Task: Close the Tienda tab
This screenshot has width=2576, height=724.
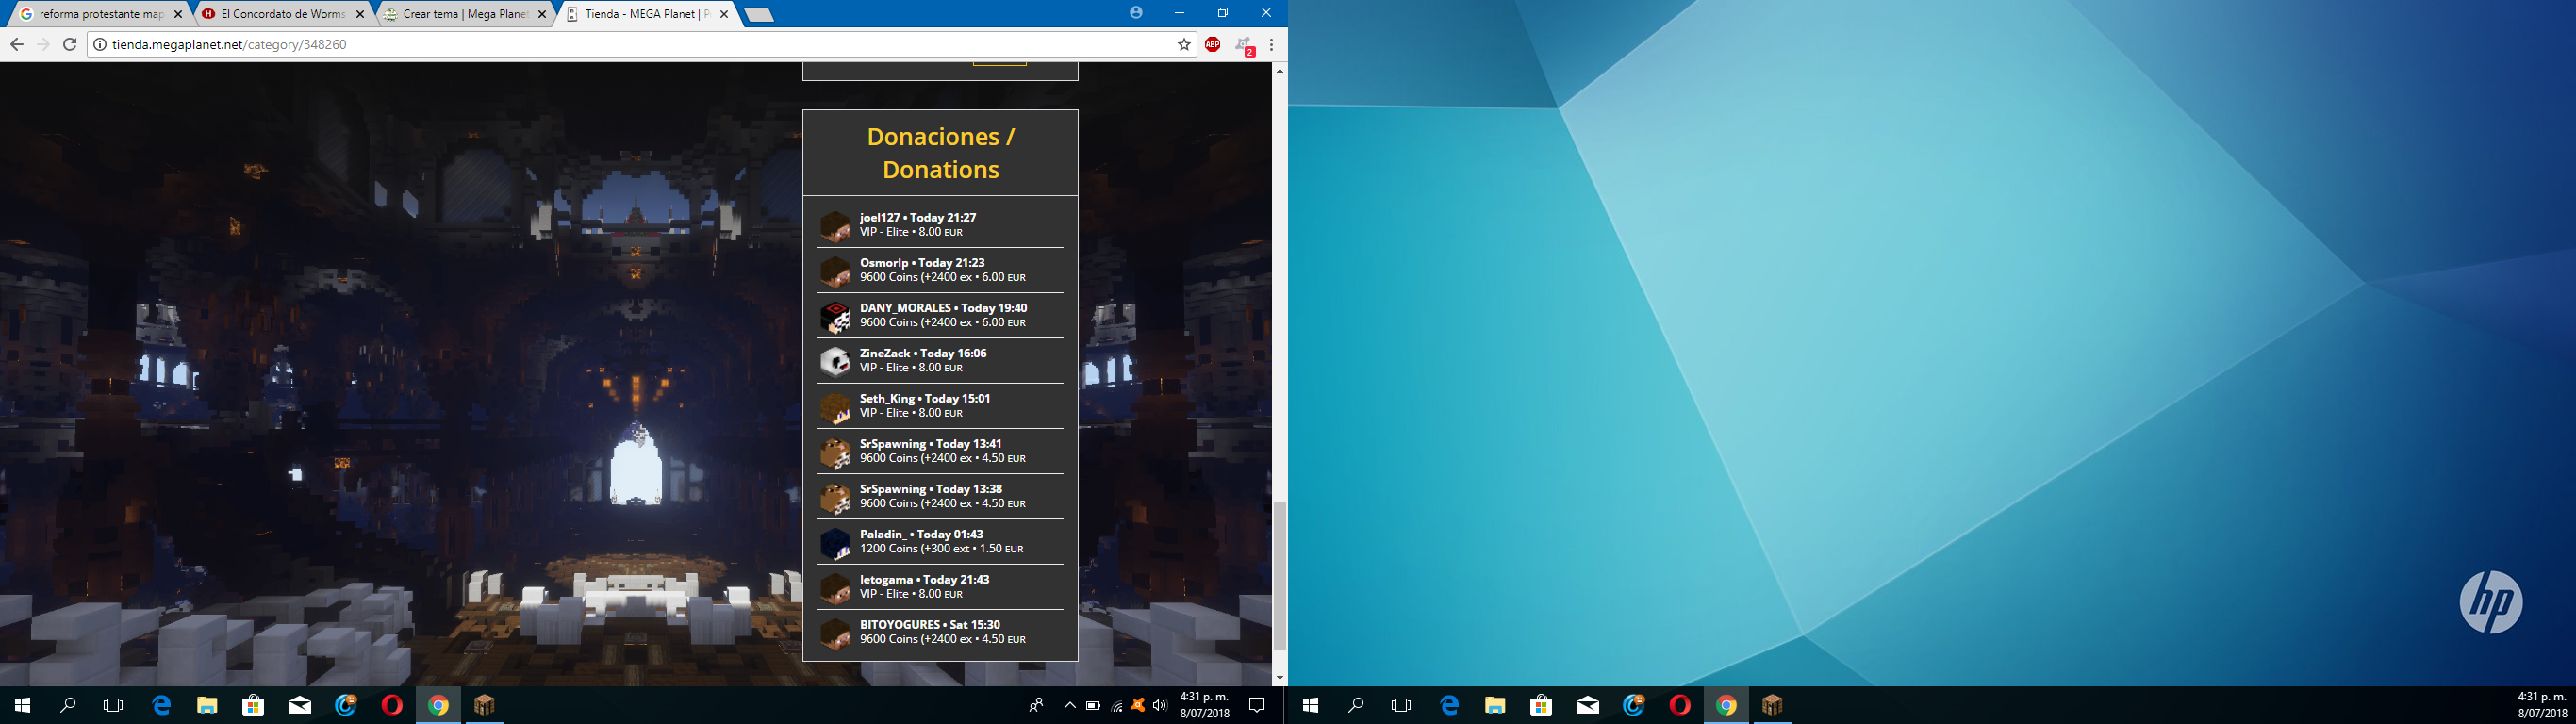Action: tap(724, 14)
